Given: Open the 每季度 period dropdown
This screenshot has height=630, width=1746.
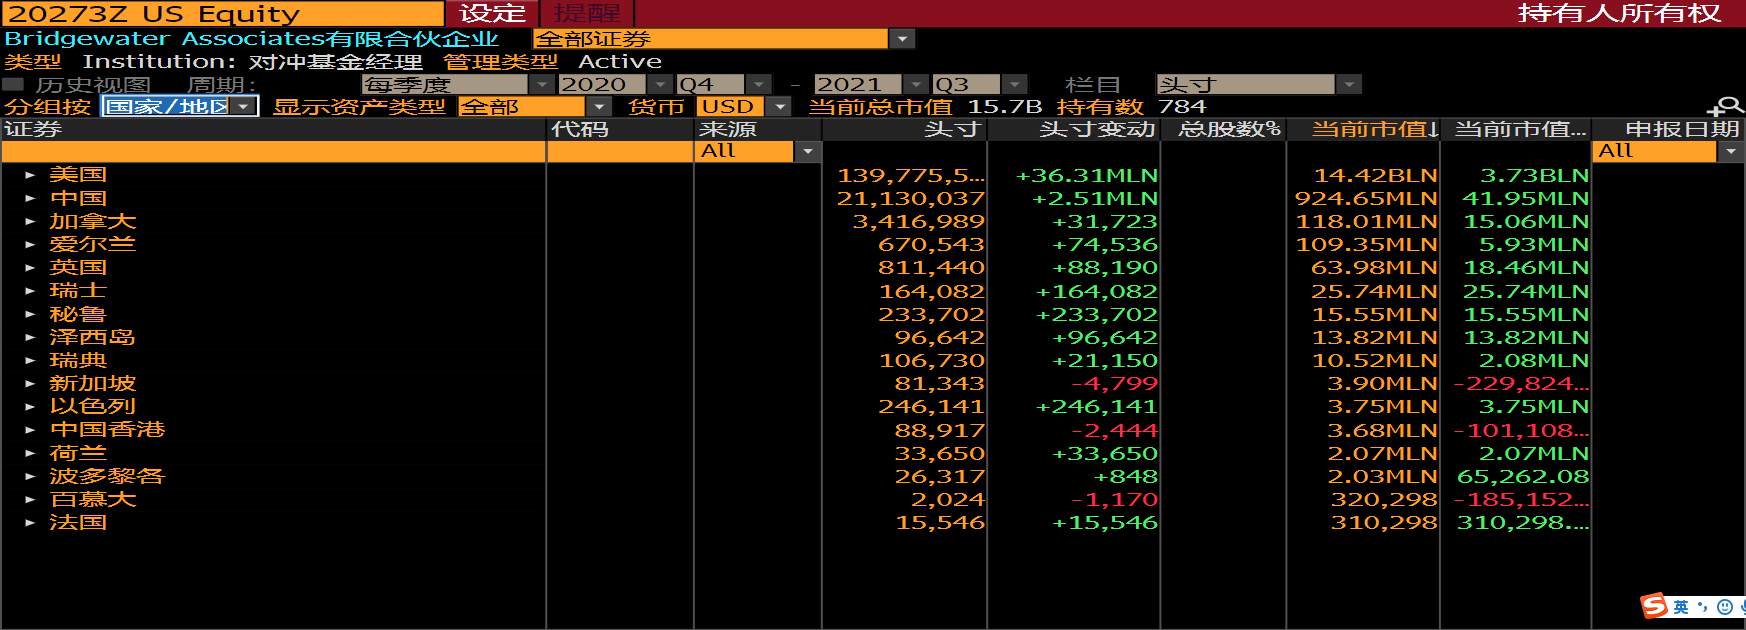Looking at the screenshot, I should 541,85.
